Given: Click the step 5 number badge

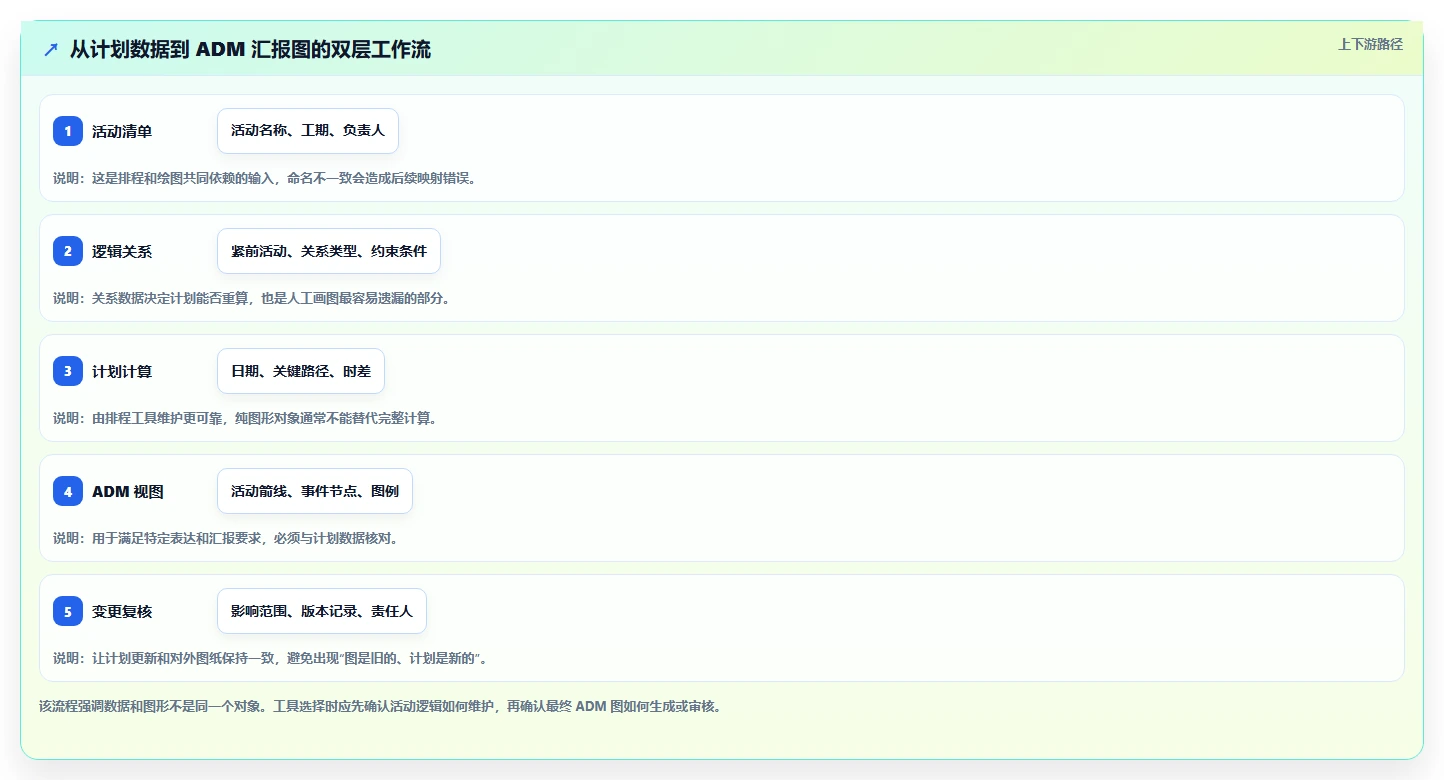Looking at the screenshot, I should pyautogui.click(x=68, y=611).
